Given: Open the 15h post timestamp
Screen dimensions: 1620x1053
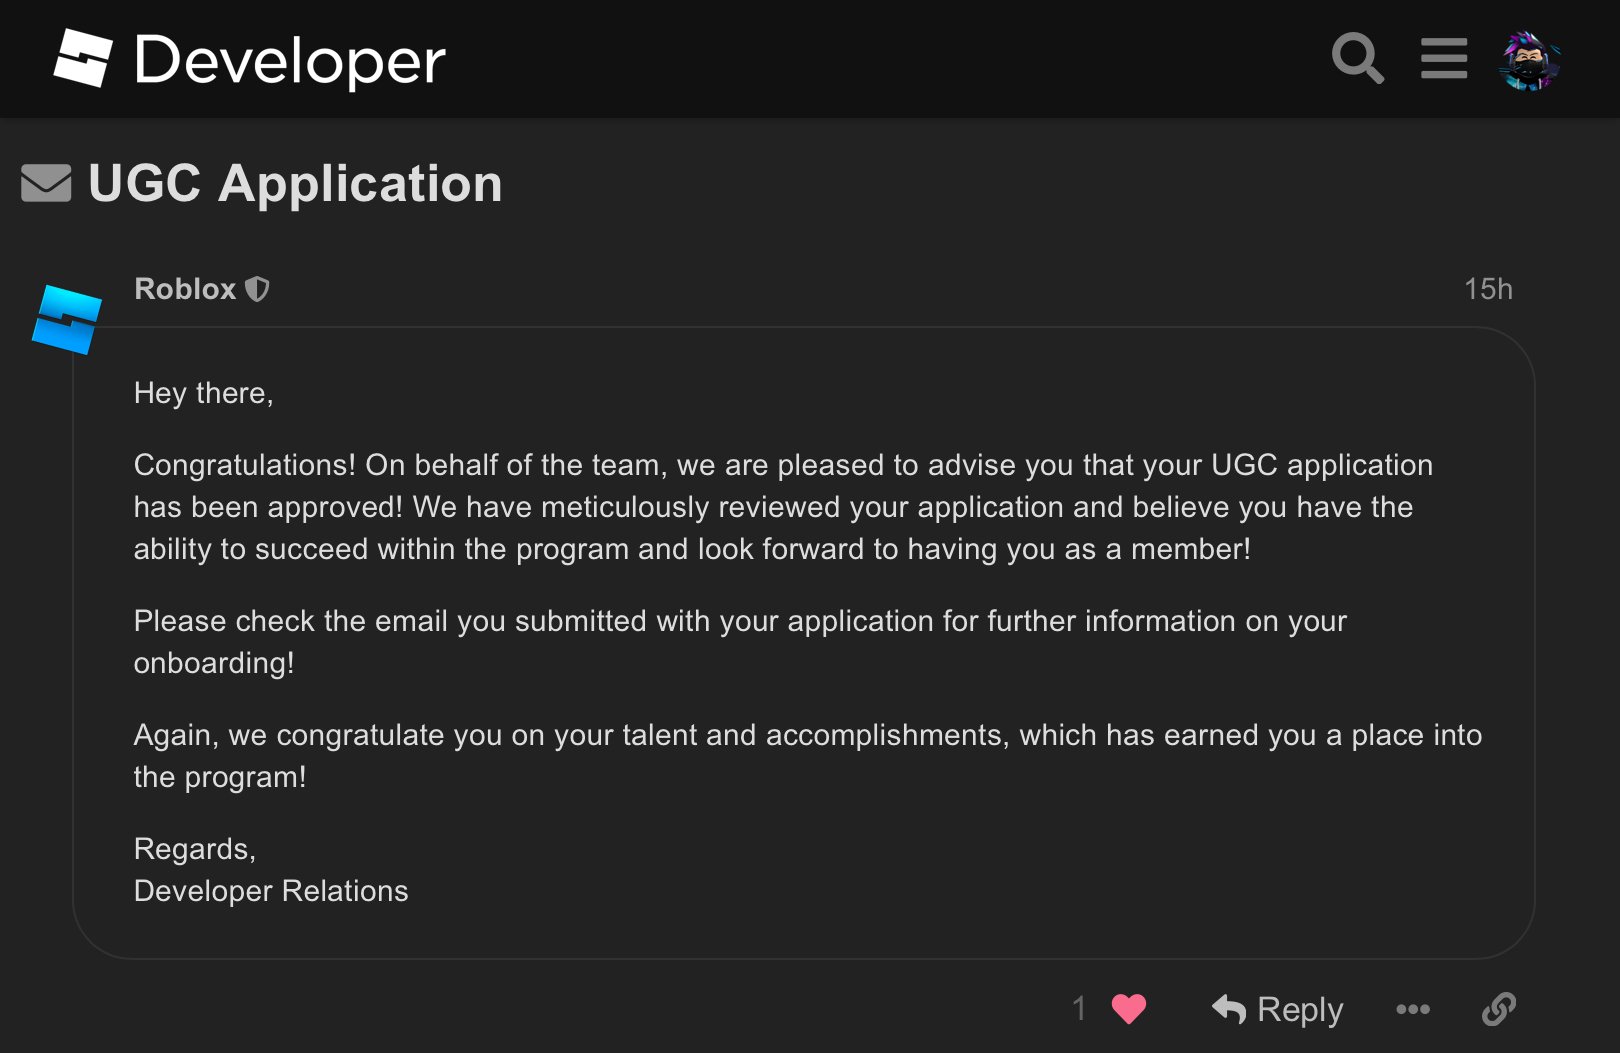Looking at the screenshot, I should pyautogui.click(x=1488, y=289).
